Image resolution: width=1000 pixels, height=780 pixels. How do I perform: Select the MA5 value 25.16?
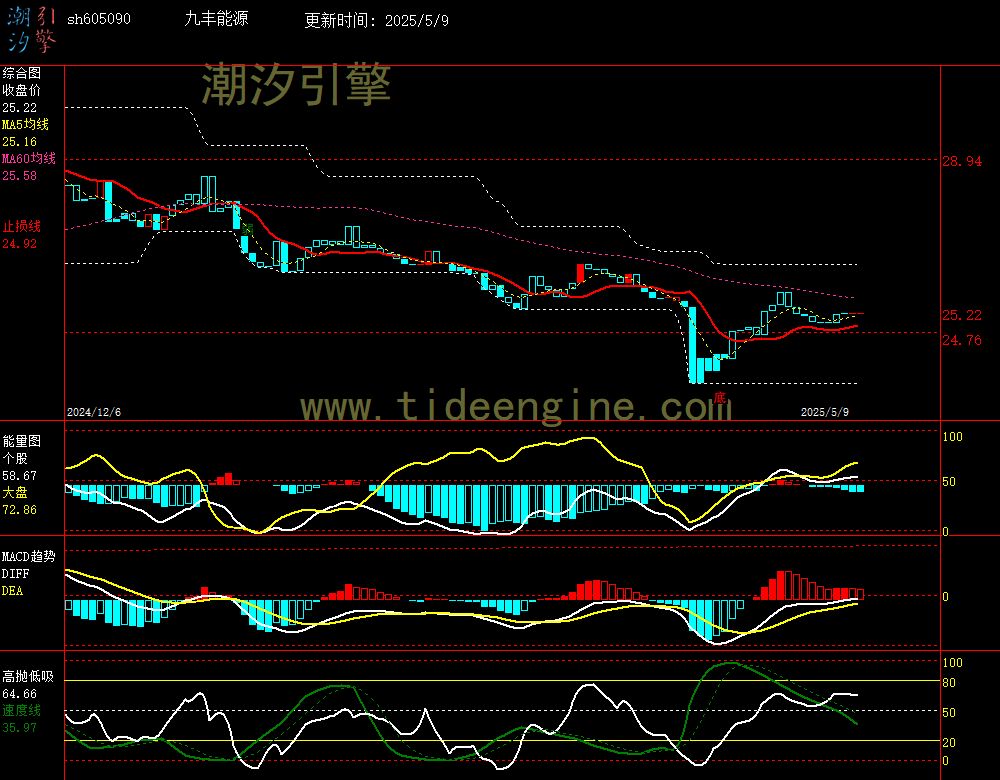pyautogui.click(x=20, y=142)
